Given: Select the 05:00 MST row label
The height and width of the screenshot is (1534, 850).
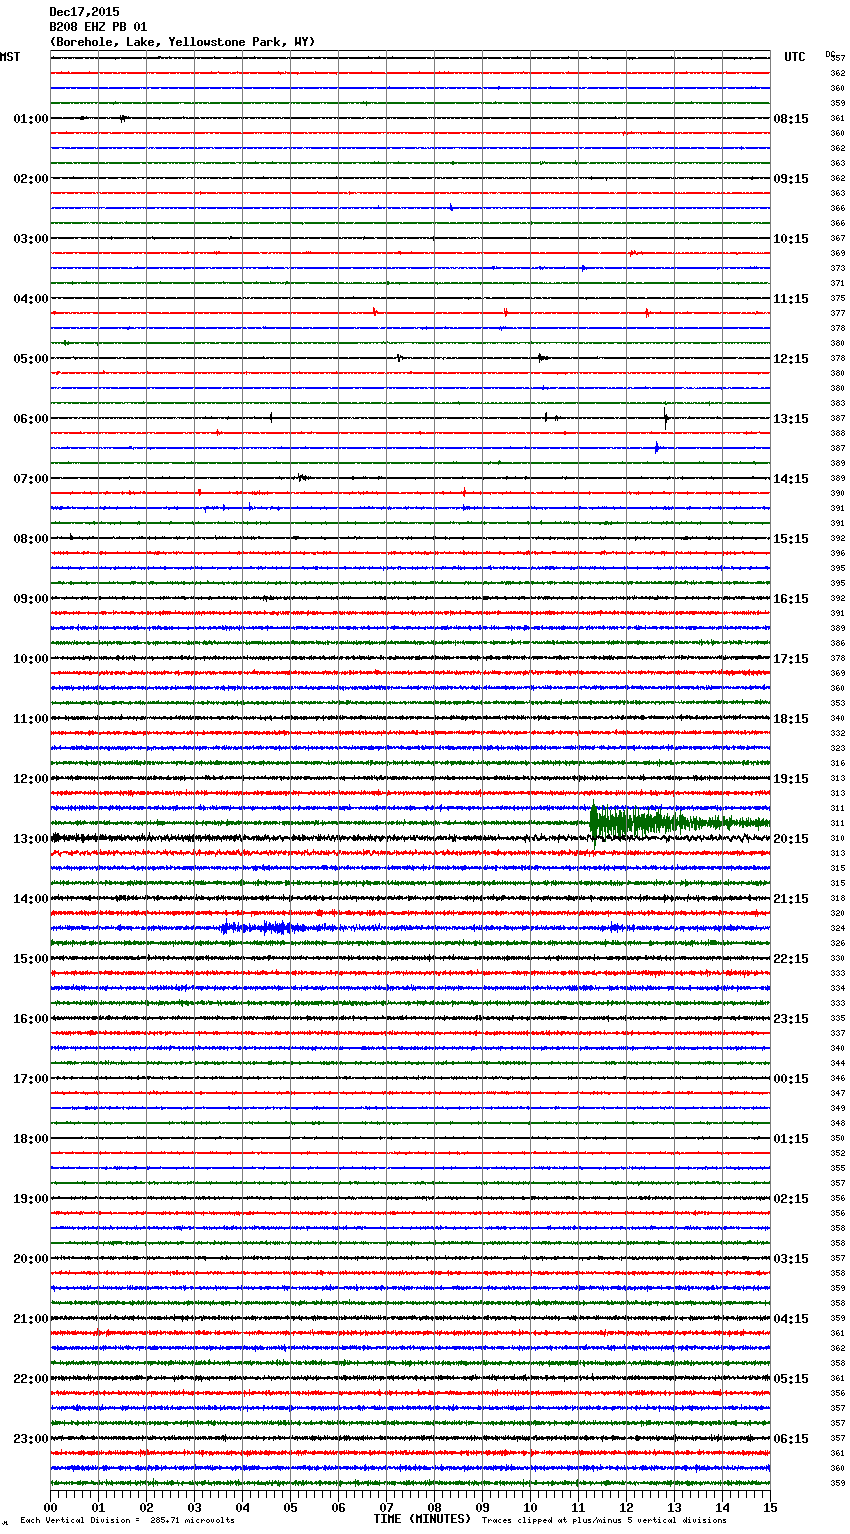Looking at the screenshot, I should [31, 359].
